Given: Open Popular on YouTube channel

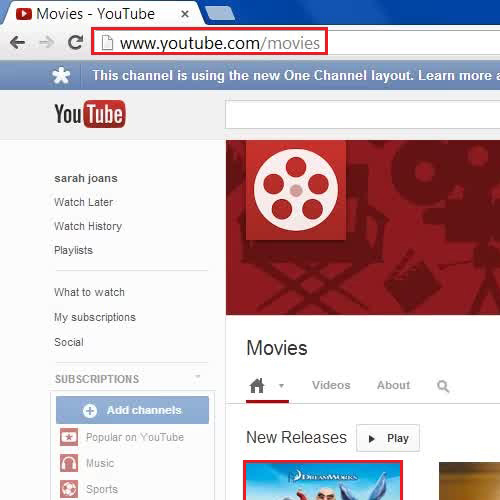Looking at the screenshot, I should click(135, 437).
